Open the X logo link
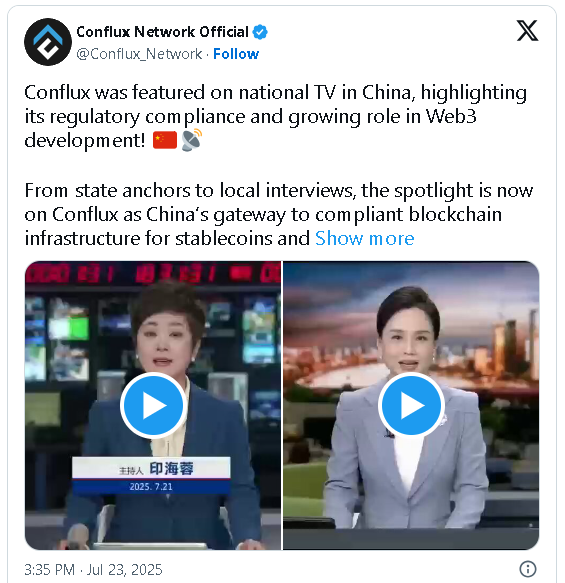Viewport: 565px width, 583px height. click(x=527, y=31)
